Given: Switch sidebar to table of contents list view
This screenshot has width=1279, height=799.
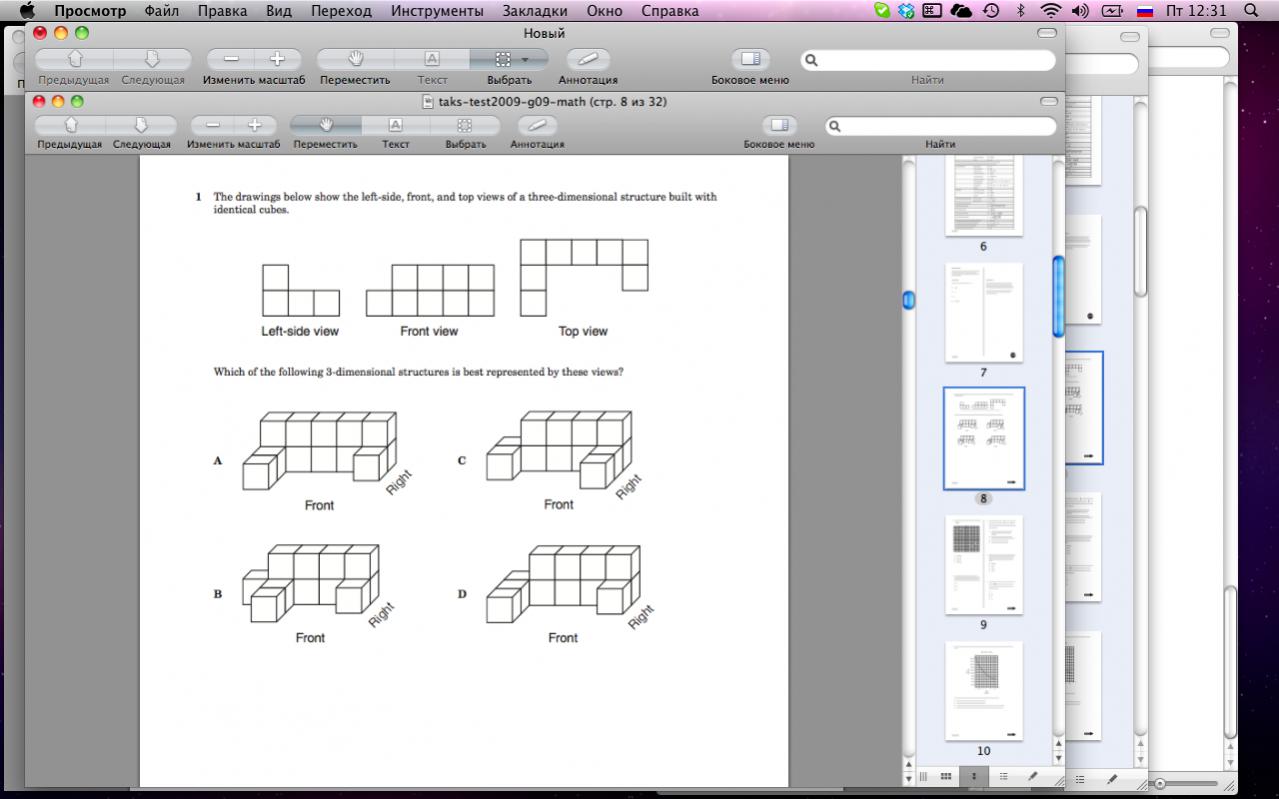Looking at the screenshot, I should click(1002, 777).
